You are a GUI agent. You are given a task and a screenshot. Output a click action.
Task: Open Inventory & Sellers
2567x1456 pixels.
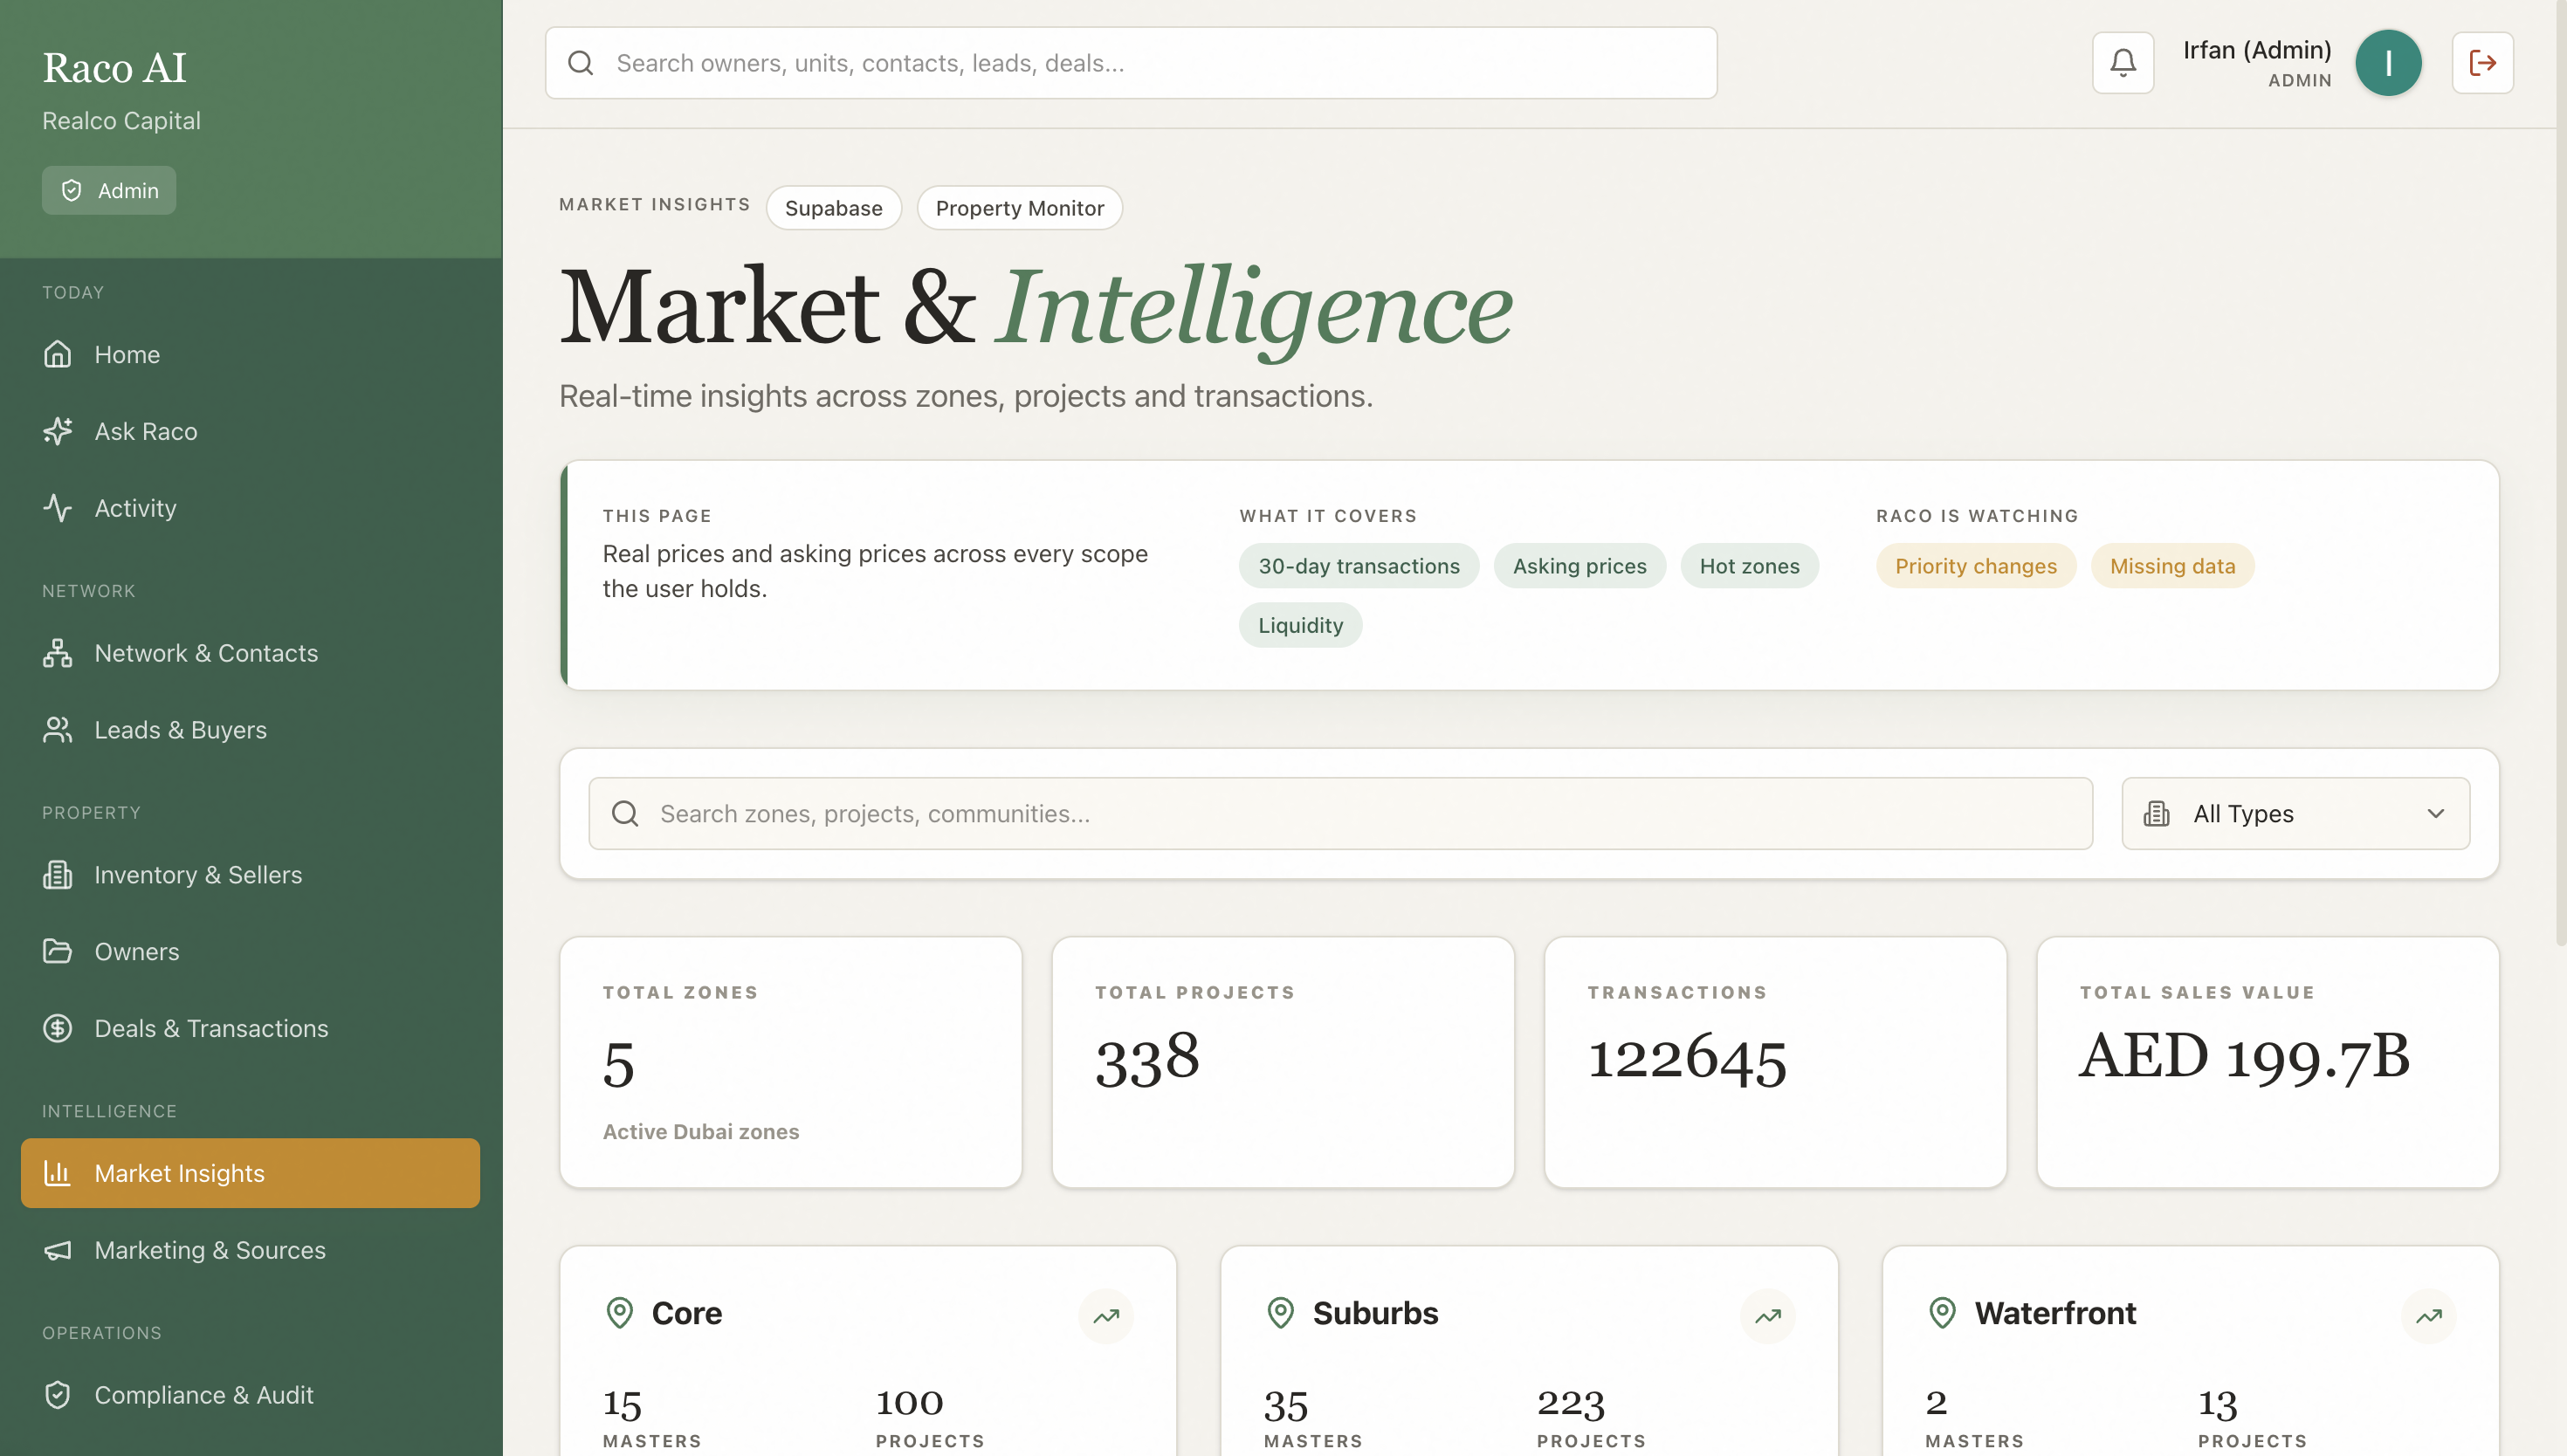pyautogui.click(x=250, y=875)
